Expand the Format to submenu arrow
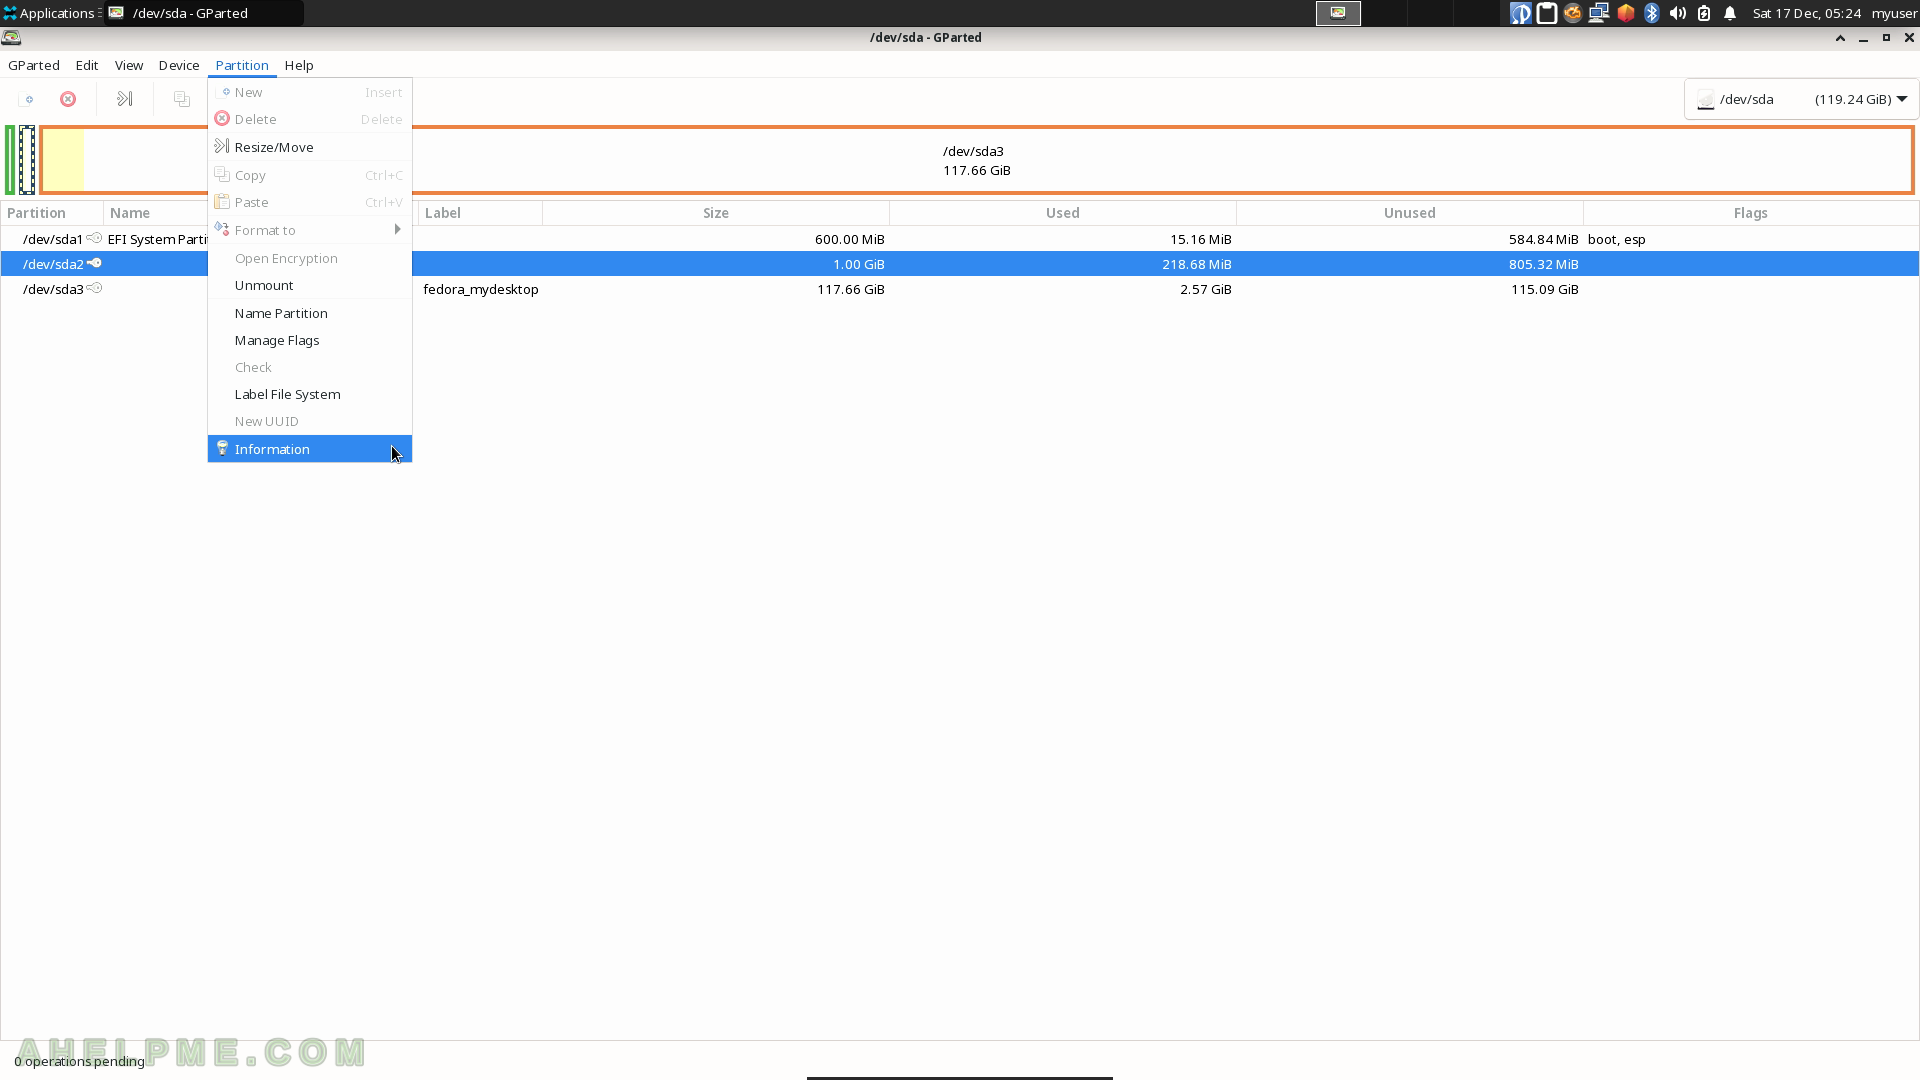 (x=398, y=229)
